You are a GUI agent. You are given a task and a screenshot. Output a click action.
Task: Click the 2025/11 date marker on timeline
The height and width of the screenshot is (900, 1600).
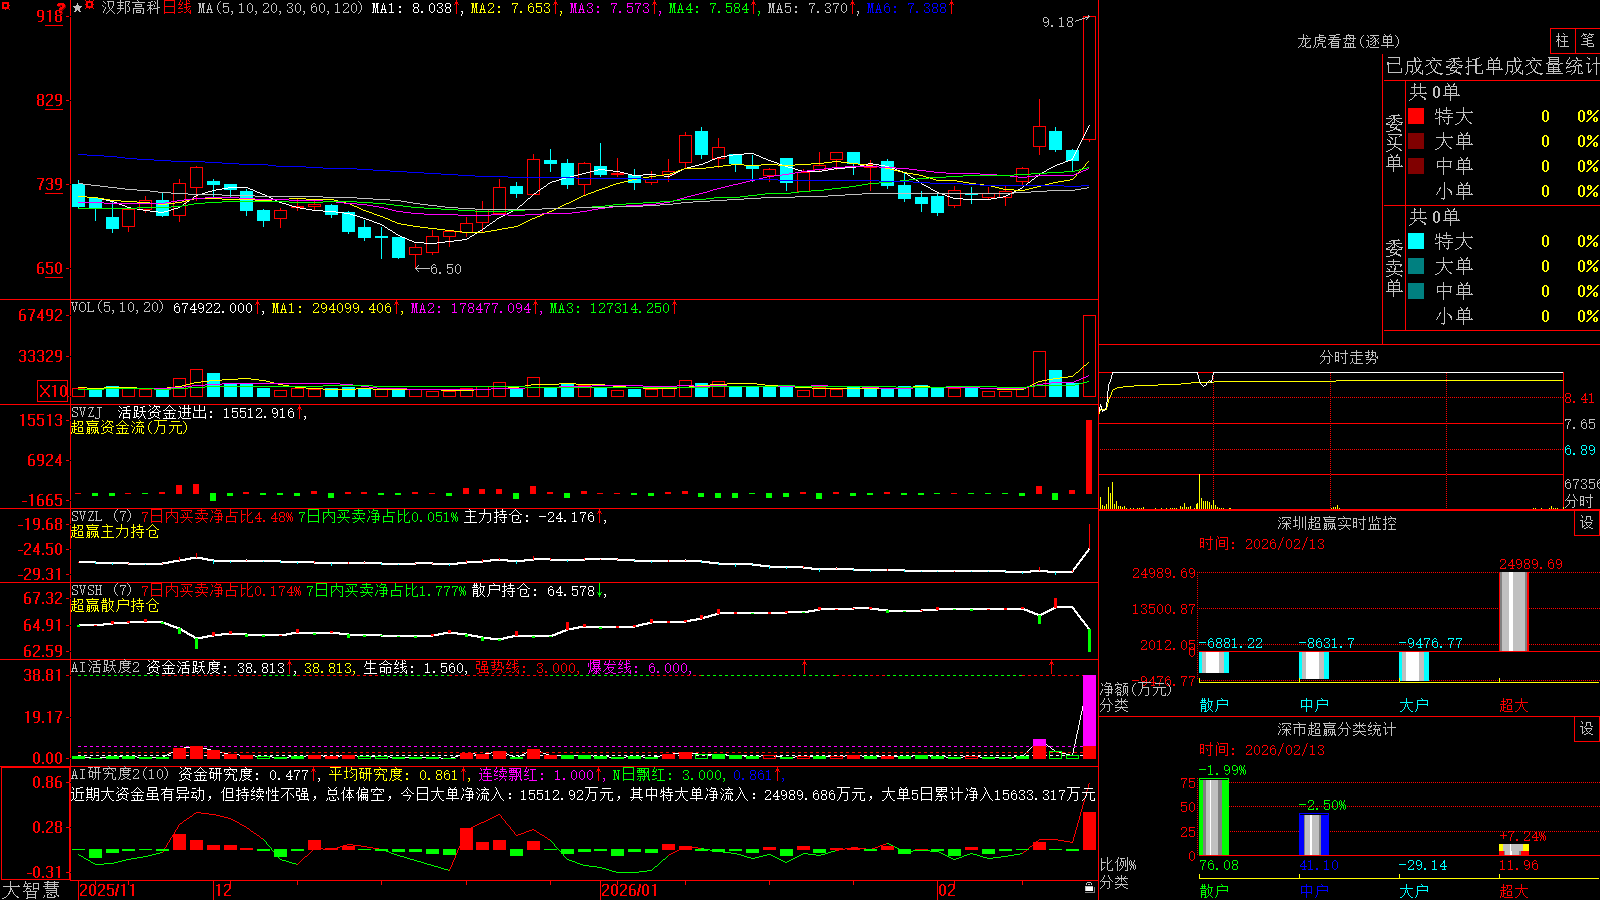(107, 890)
